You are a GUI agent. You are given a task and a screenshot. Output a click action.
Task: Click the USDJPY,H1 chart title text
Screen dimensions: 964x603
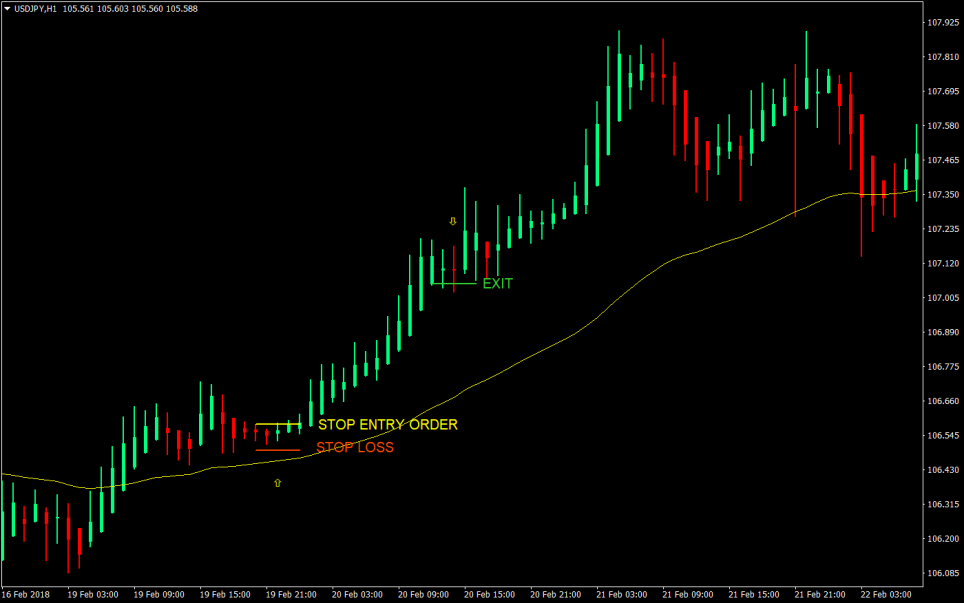click(35, 9)
